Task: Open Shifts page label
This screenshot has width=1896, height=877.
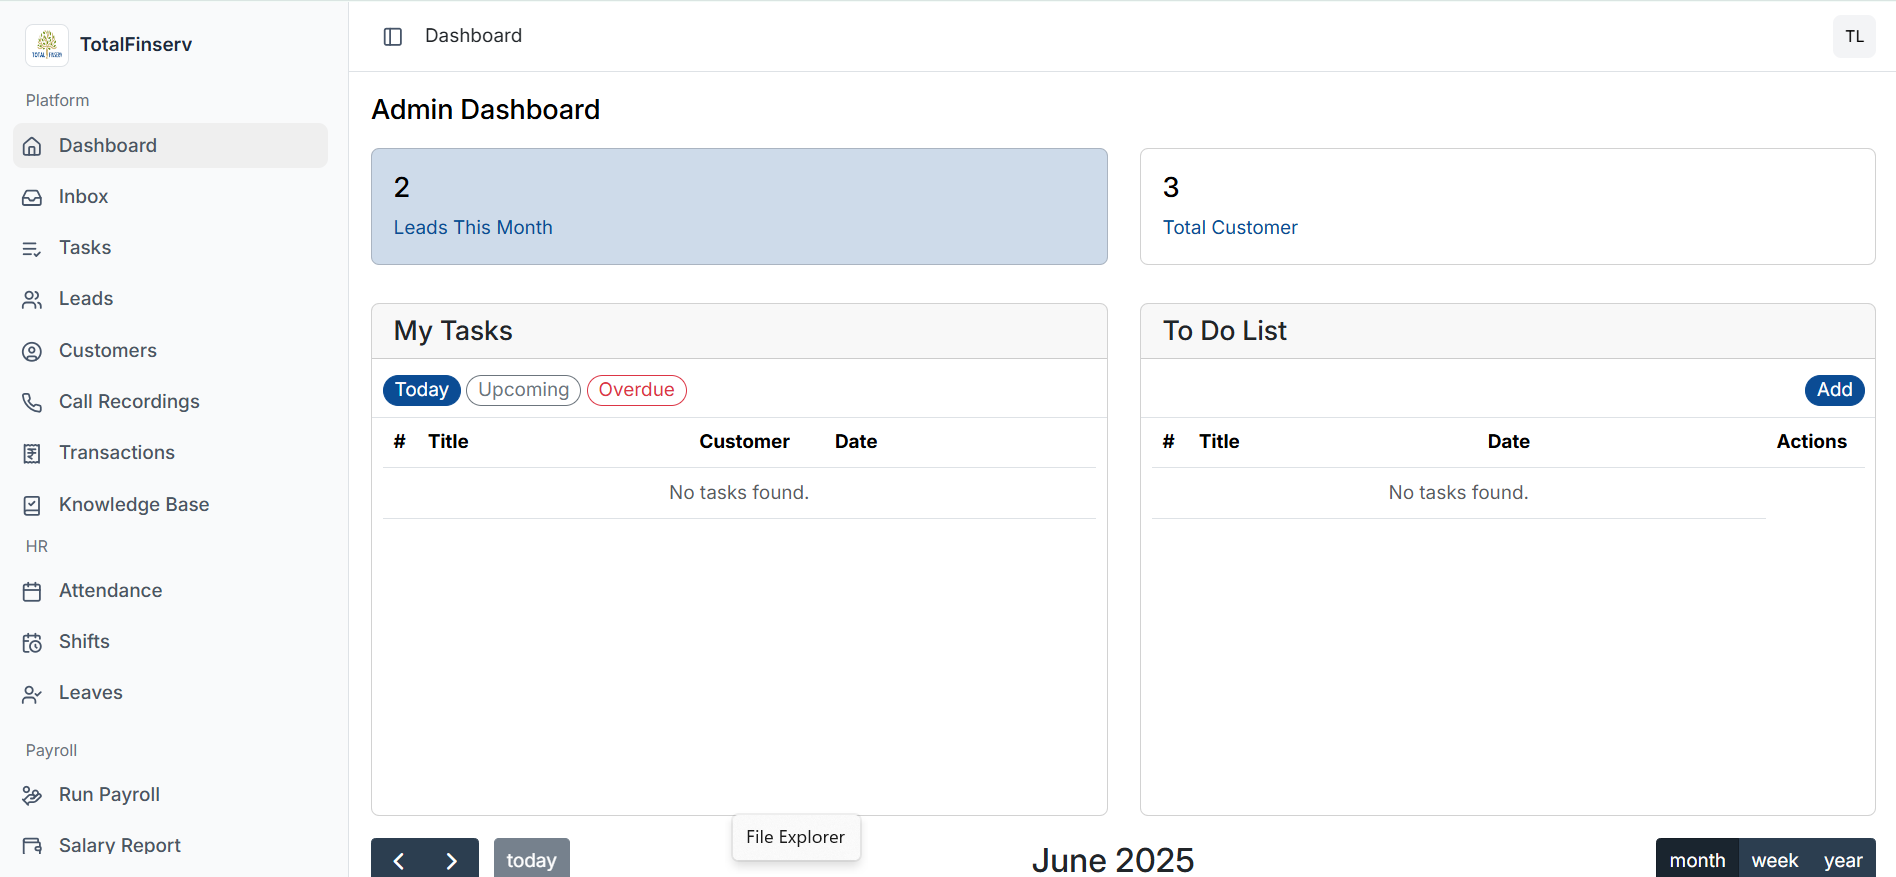Action: point(84,642)
